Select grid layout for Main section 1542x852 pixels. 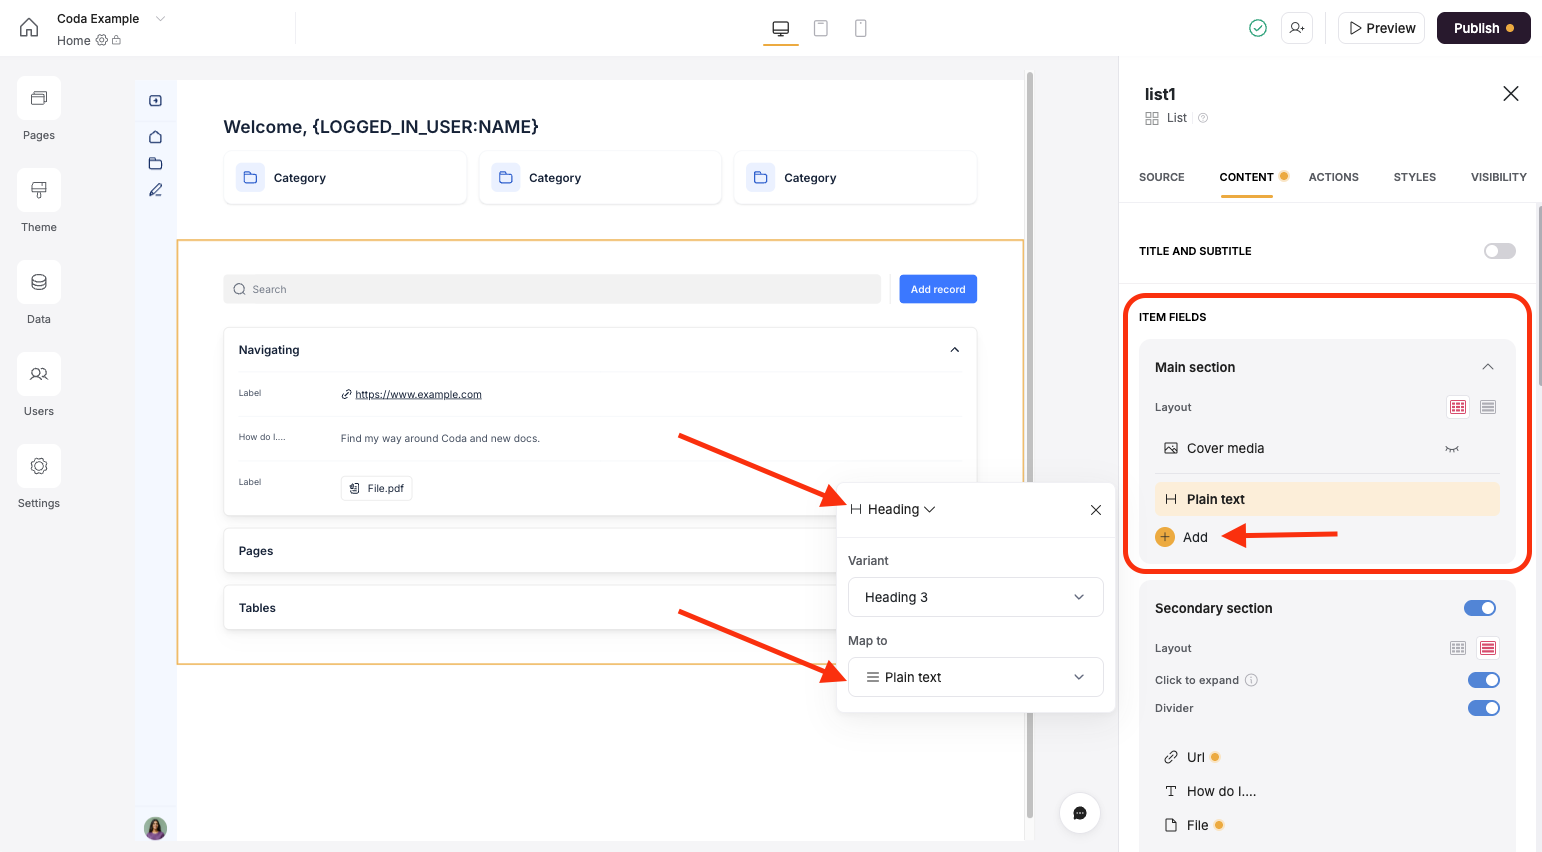coord(1458,407)
